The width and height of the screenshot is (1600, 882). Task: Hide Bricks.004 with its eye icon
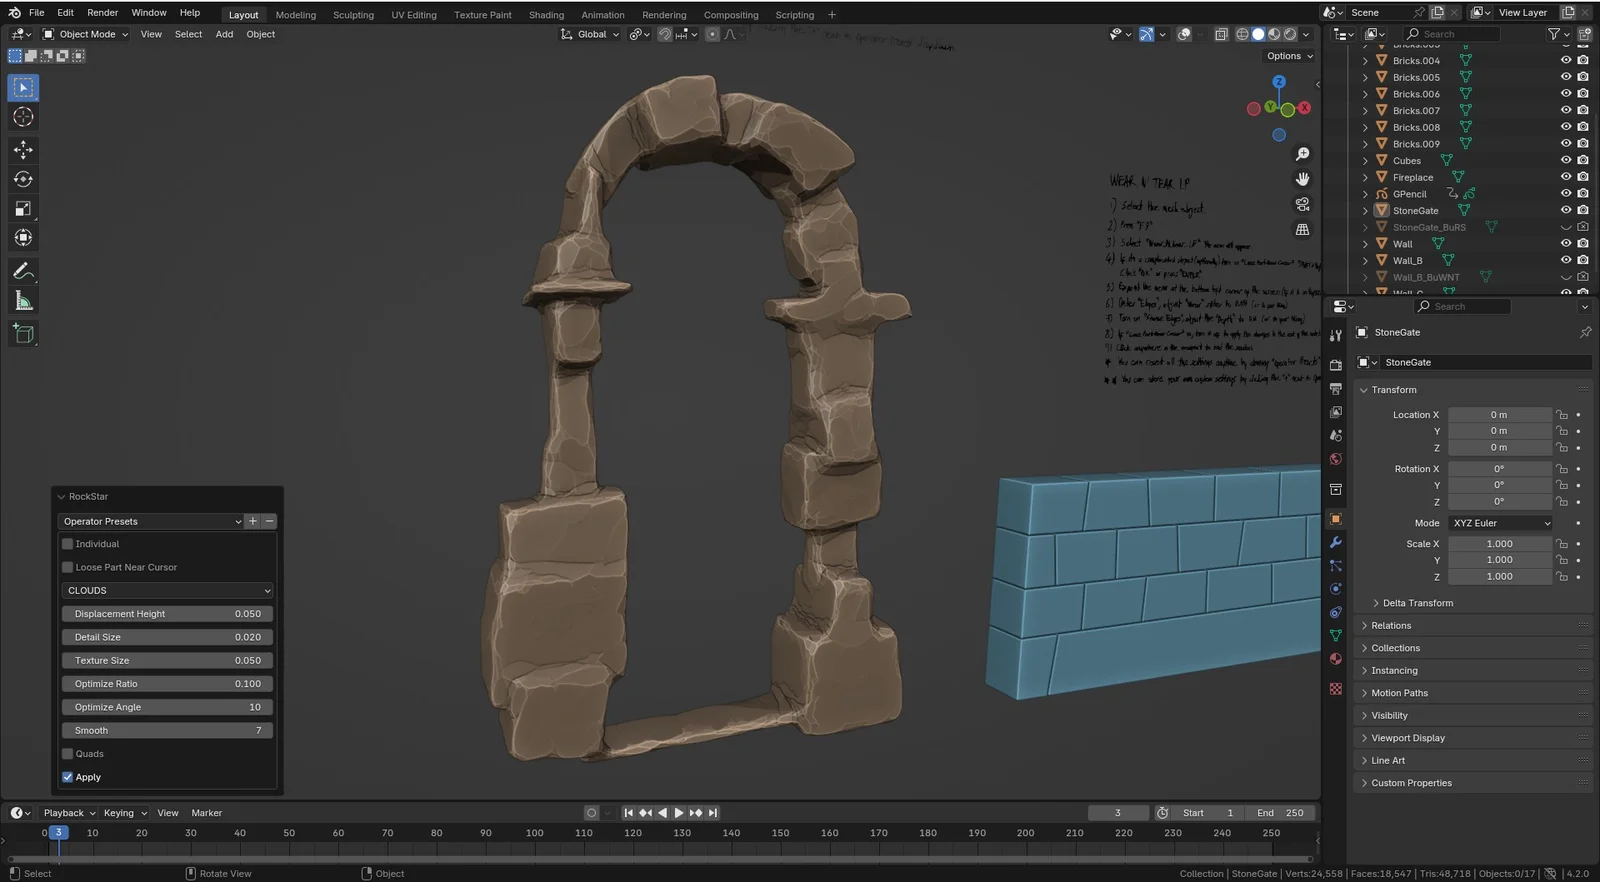pos(1566,60)
